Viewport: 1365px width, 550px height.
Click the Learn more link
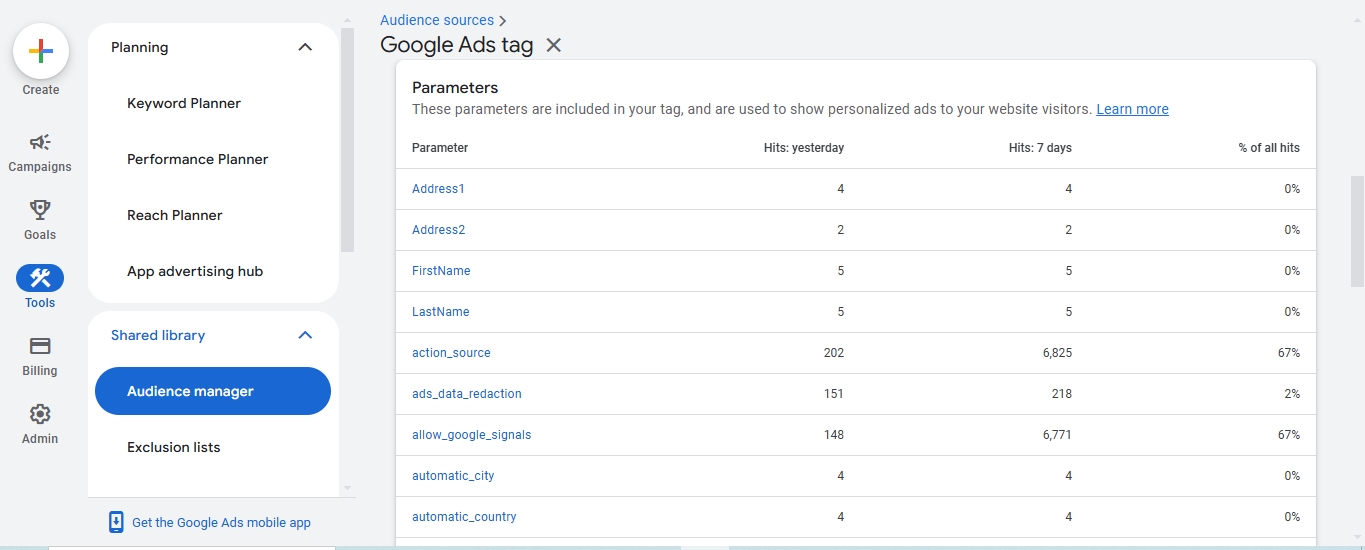(x=1132, y=109)
